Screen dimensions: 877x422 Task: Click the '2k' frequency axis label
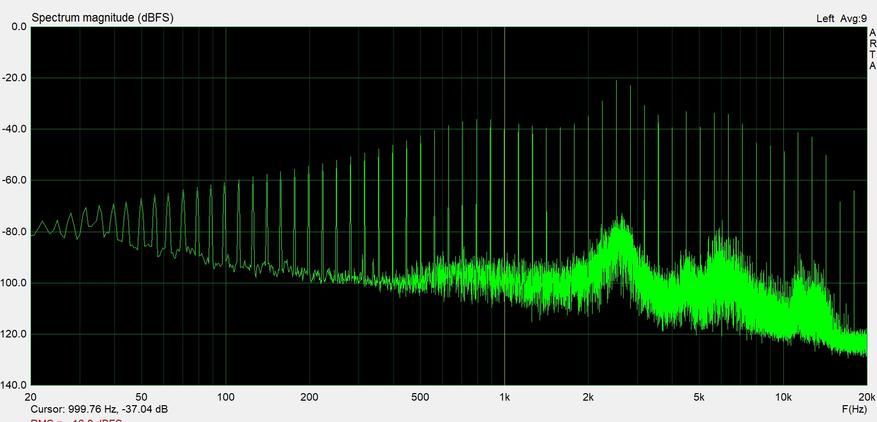pyautogui.click(x=588, y=397)
